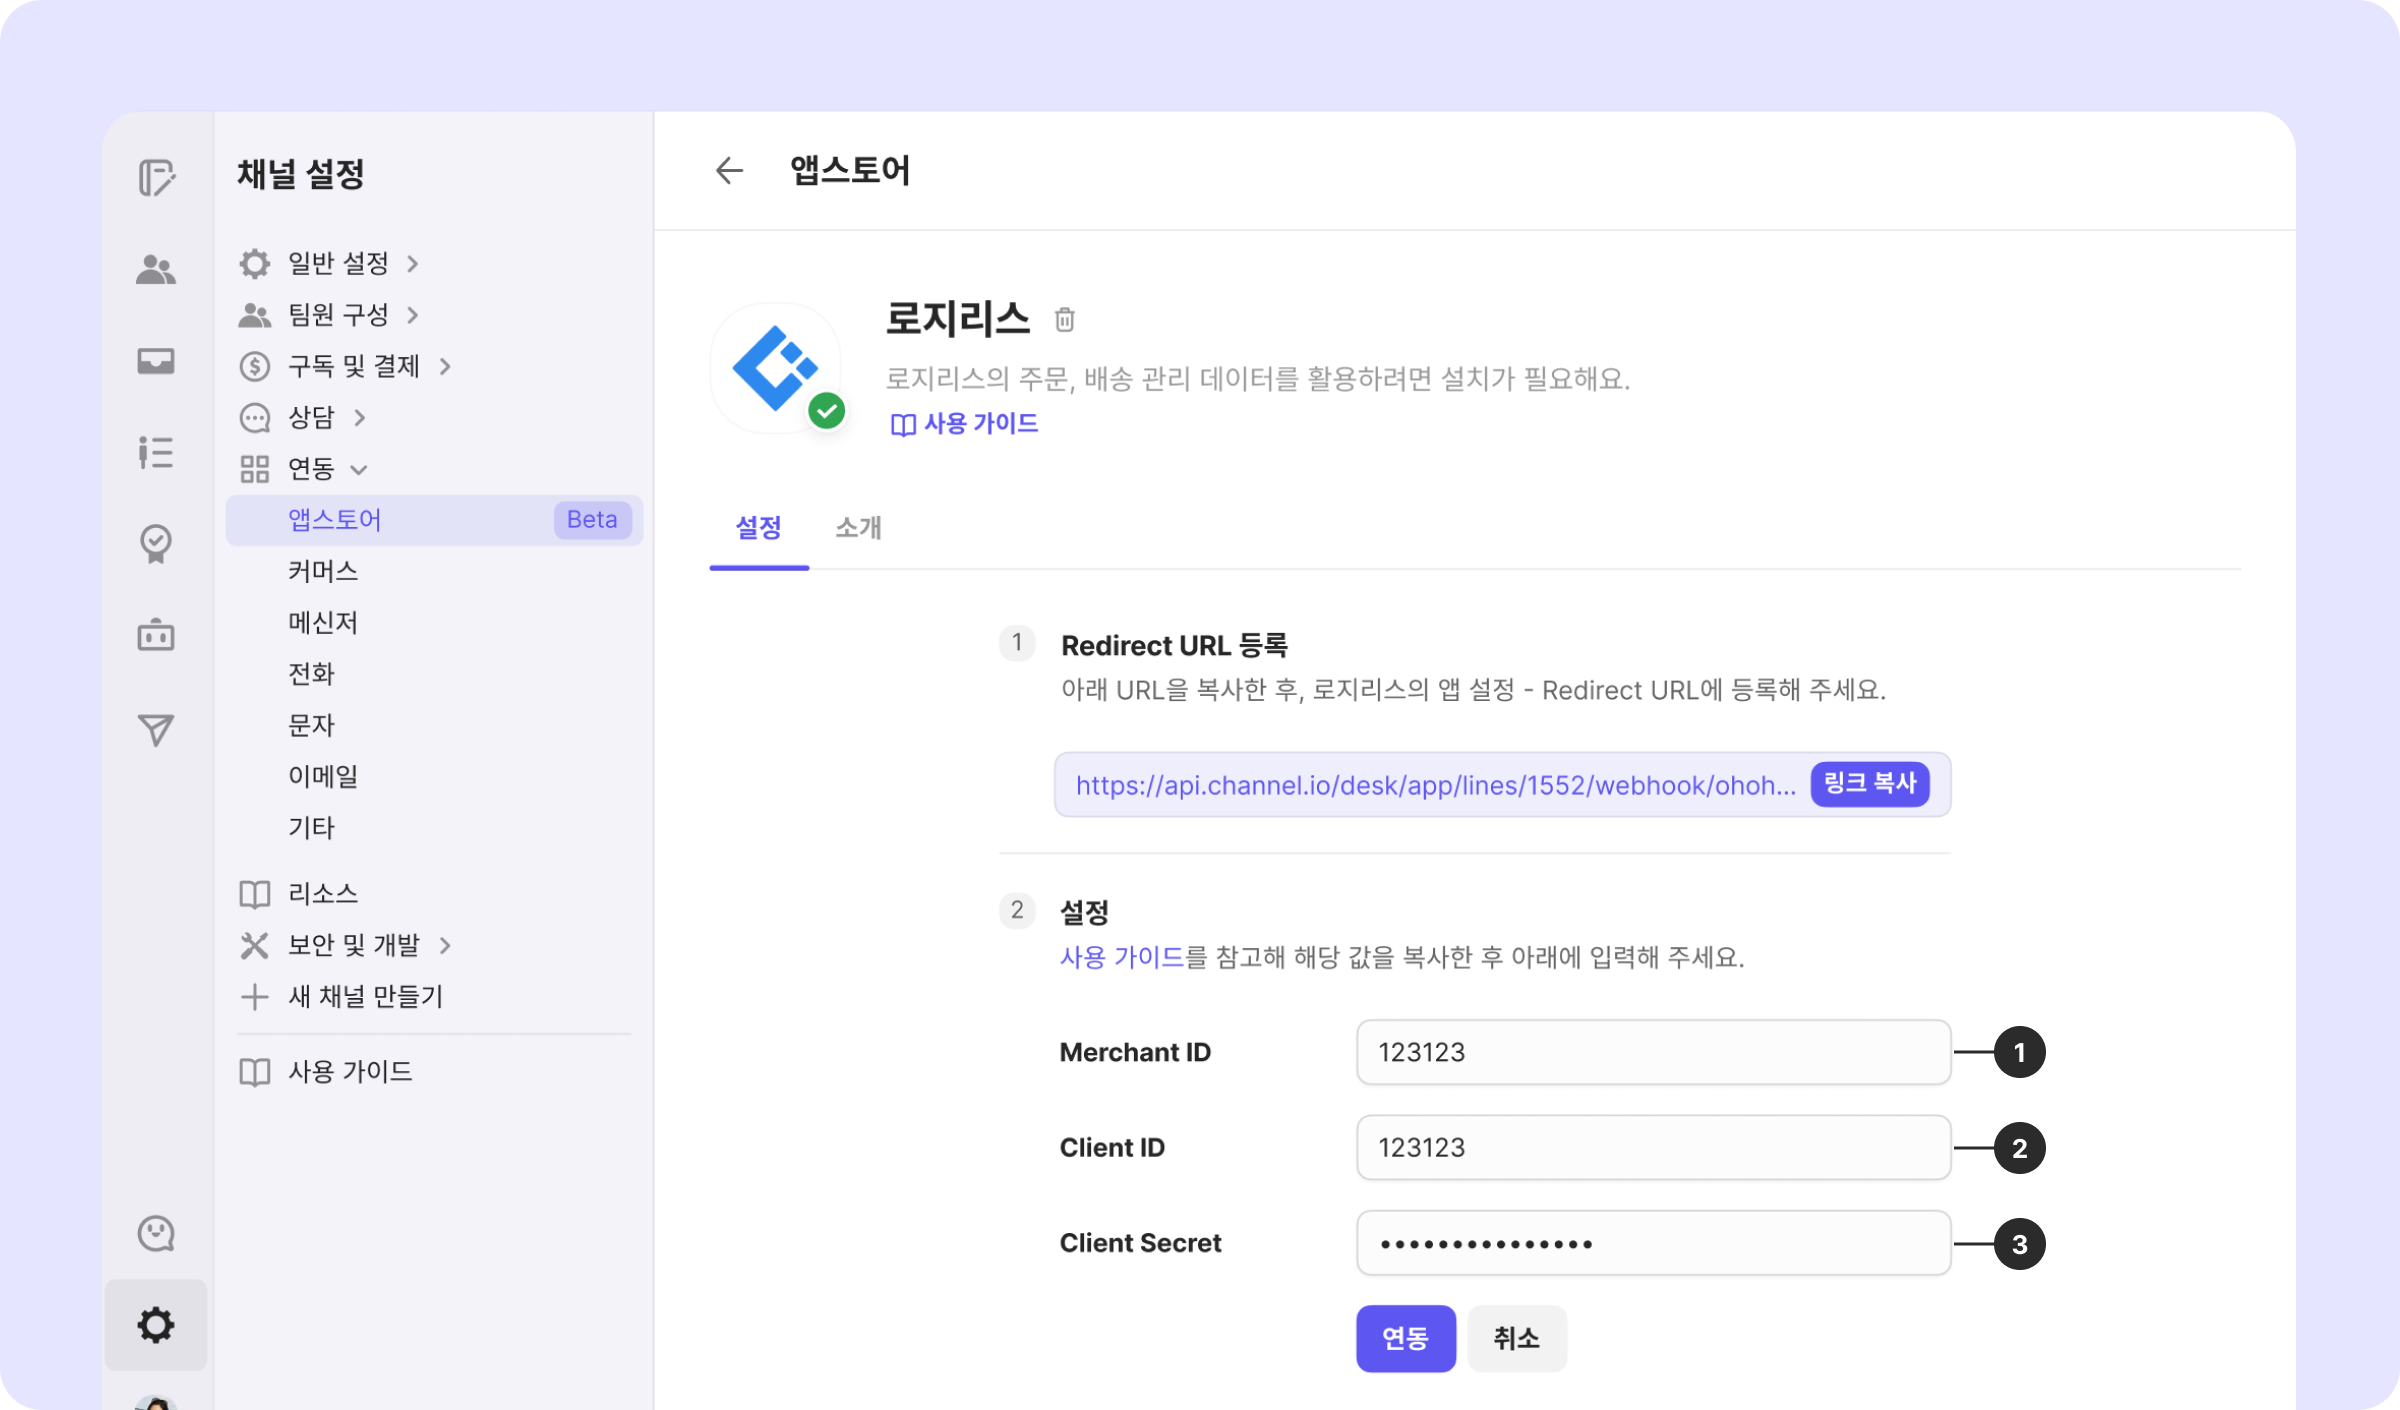This screenshot has width=2400, height=1410.
Task: Open 메신저 integration settings
Action: coord(322,622)
